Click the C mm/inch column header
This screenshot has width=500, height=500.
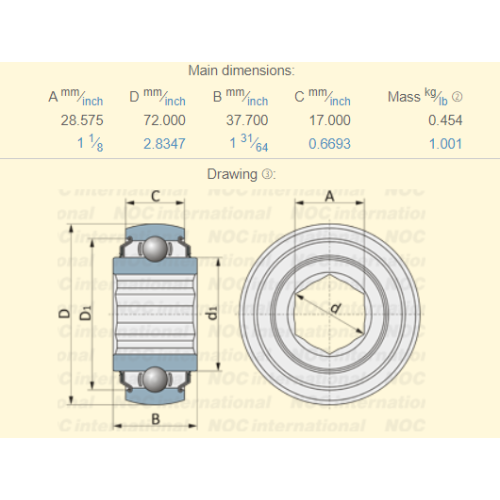pos(322,97)
